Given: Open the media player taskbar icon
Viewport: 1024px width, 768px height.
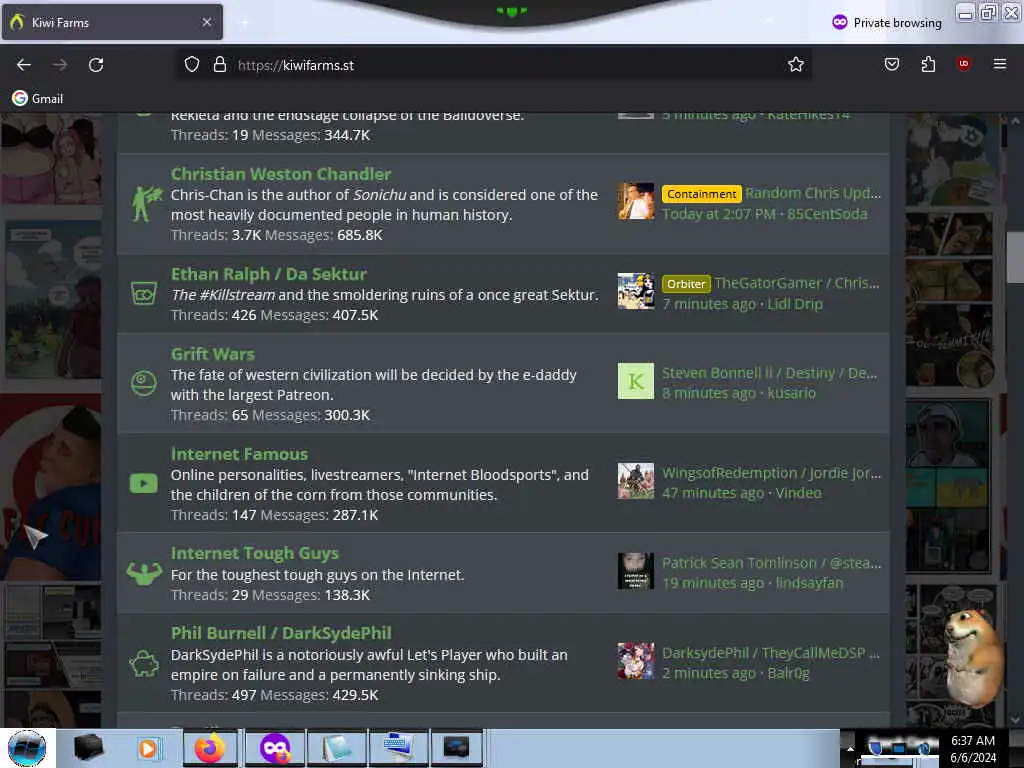Looking at the screenshot, I should click(148, 748).
